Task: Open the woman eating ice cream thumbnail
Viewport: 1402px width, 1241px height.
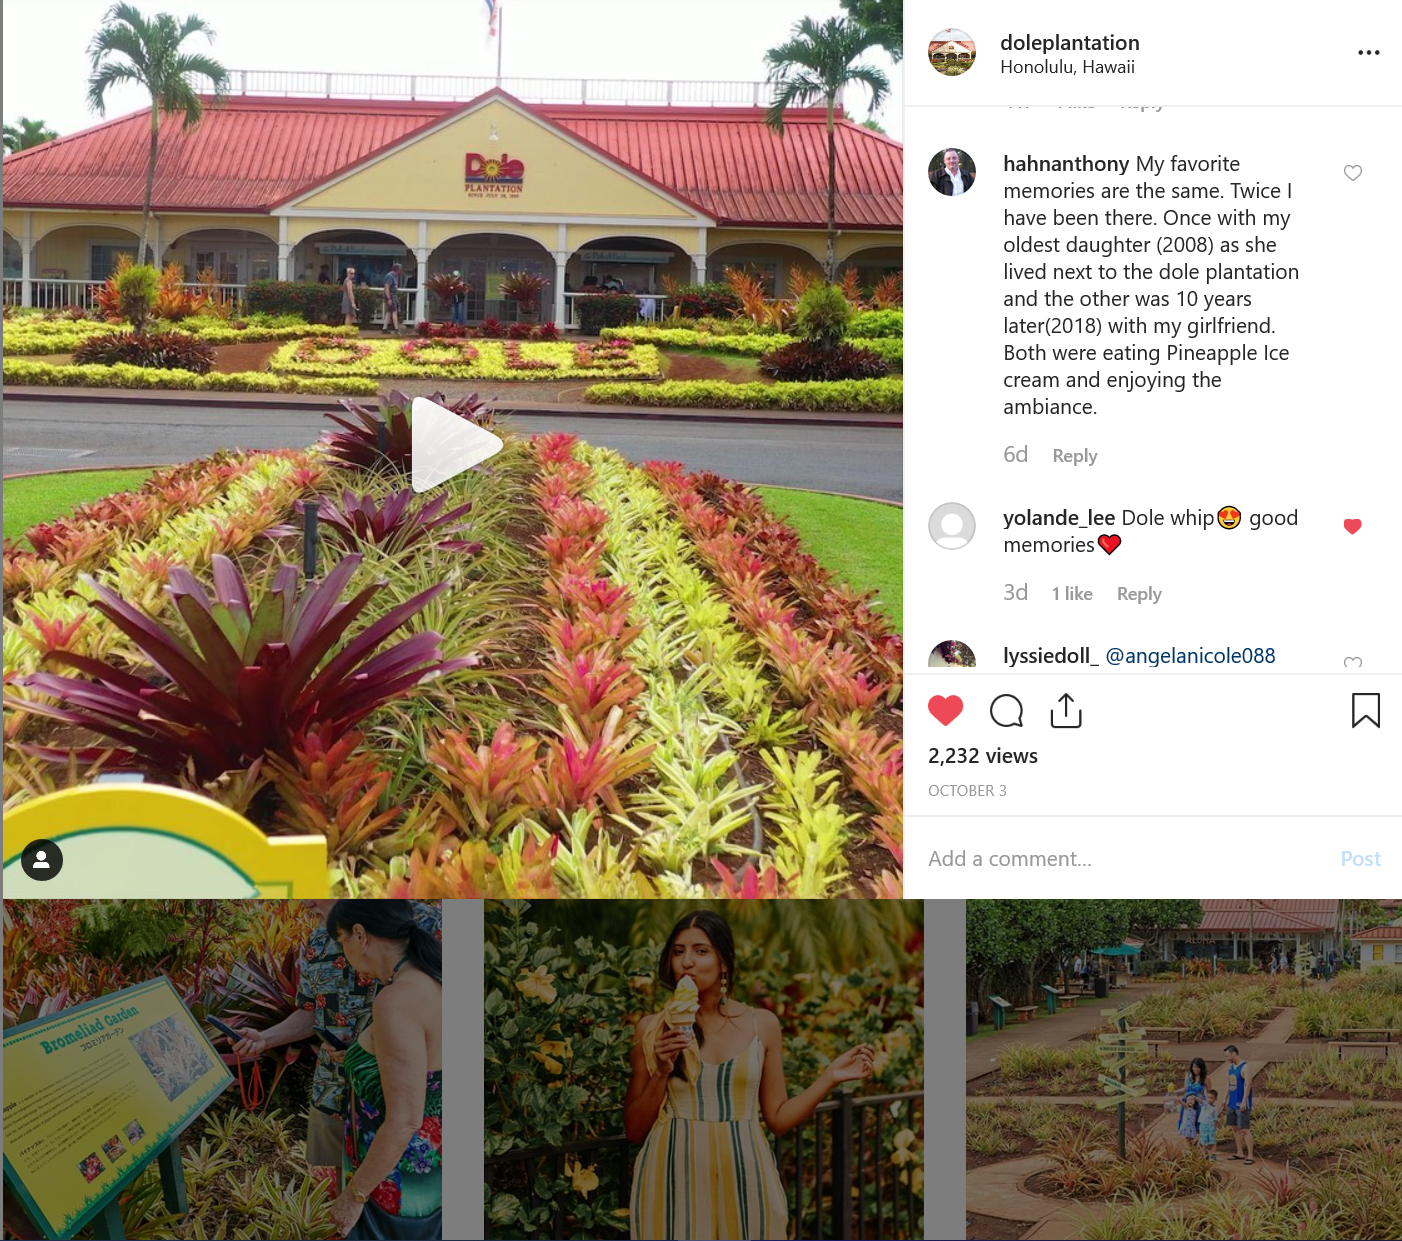Action: [x=704, y=1070]
